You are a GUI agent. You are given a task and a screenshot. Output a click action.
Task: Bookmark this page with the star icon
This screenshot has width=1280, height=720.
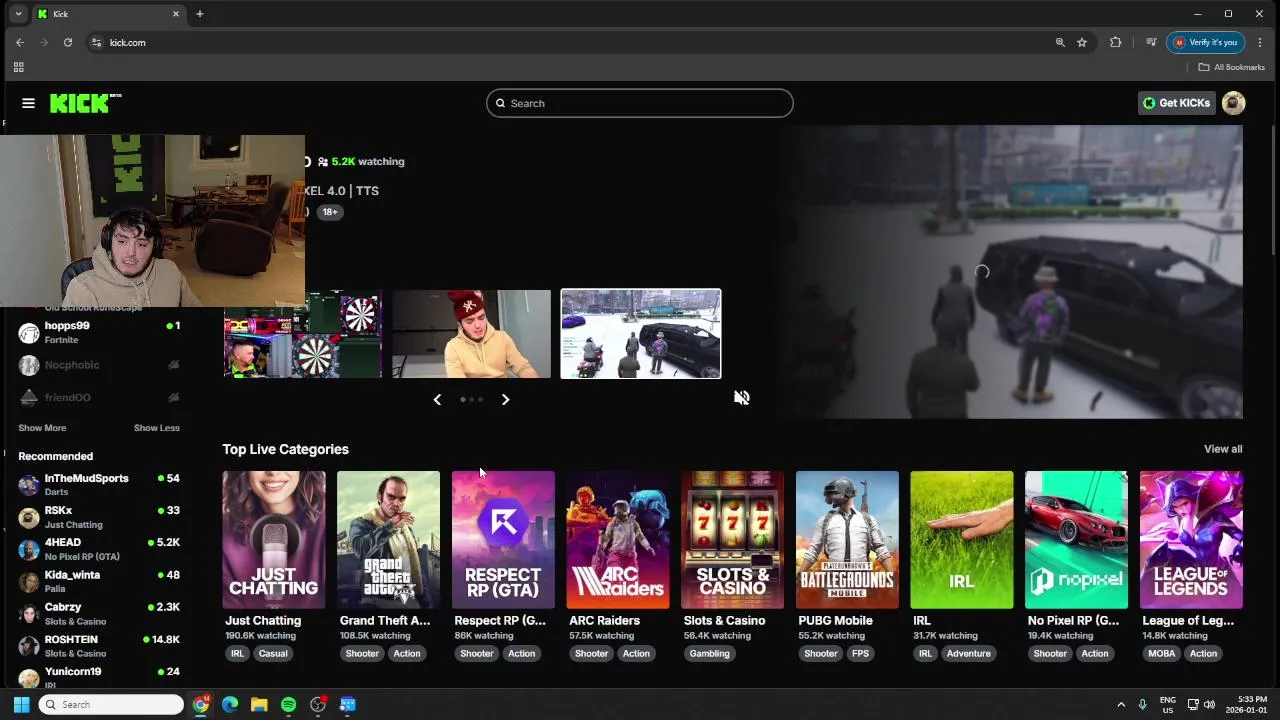pos(1082,42)
